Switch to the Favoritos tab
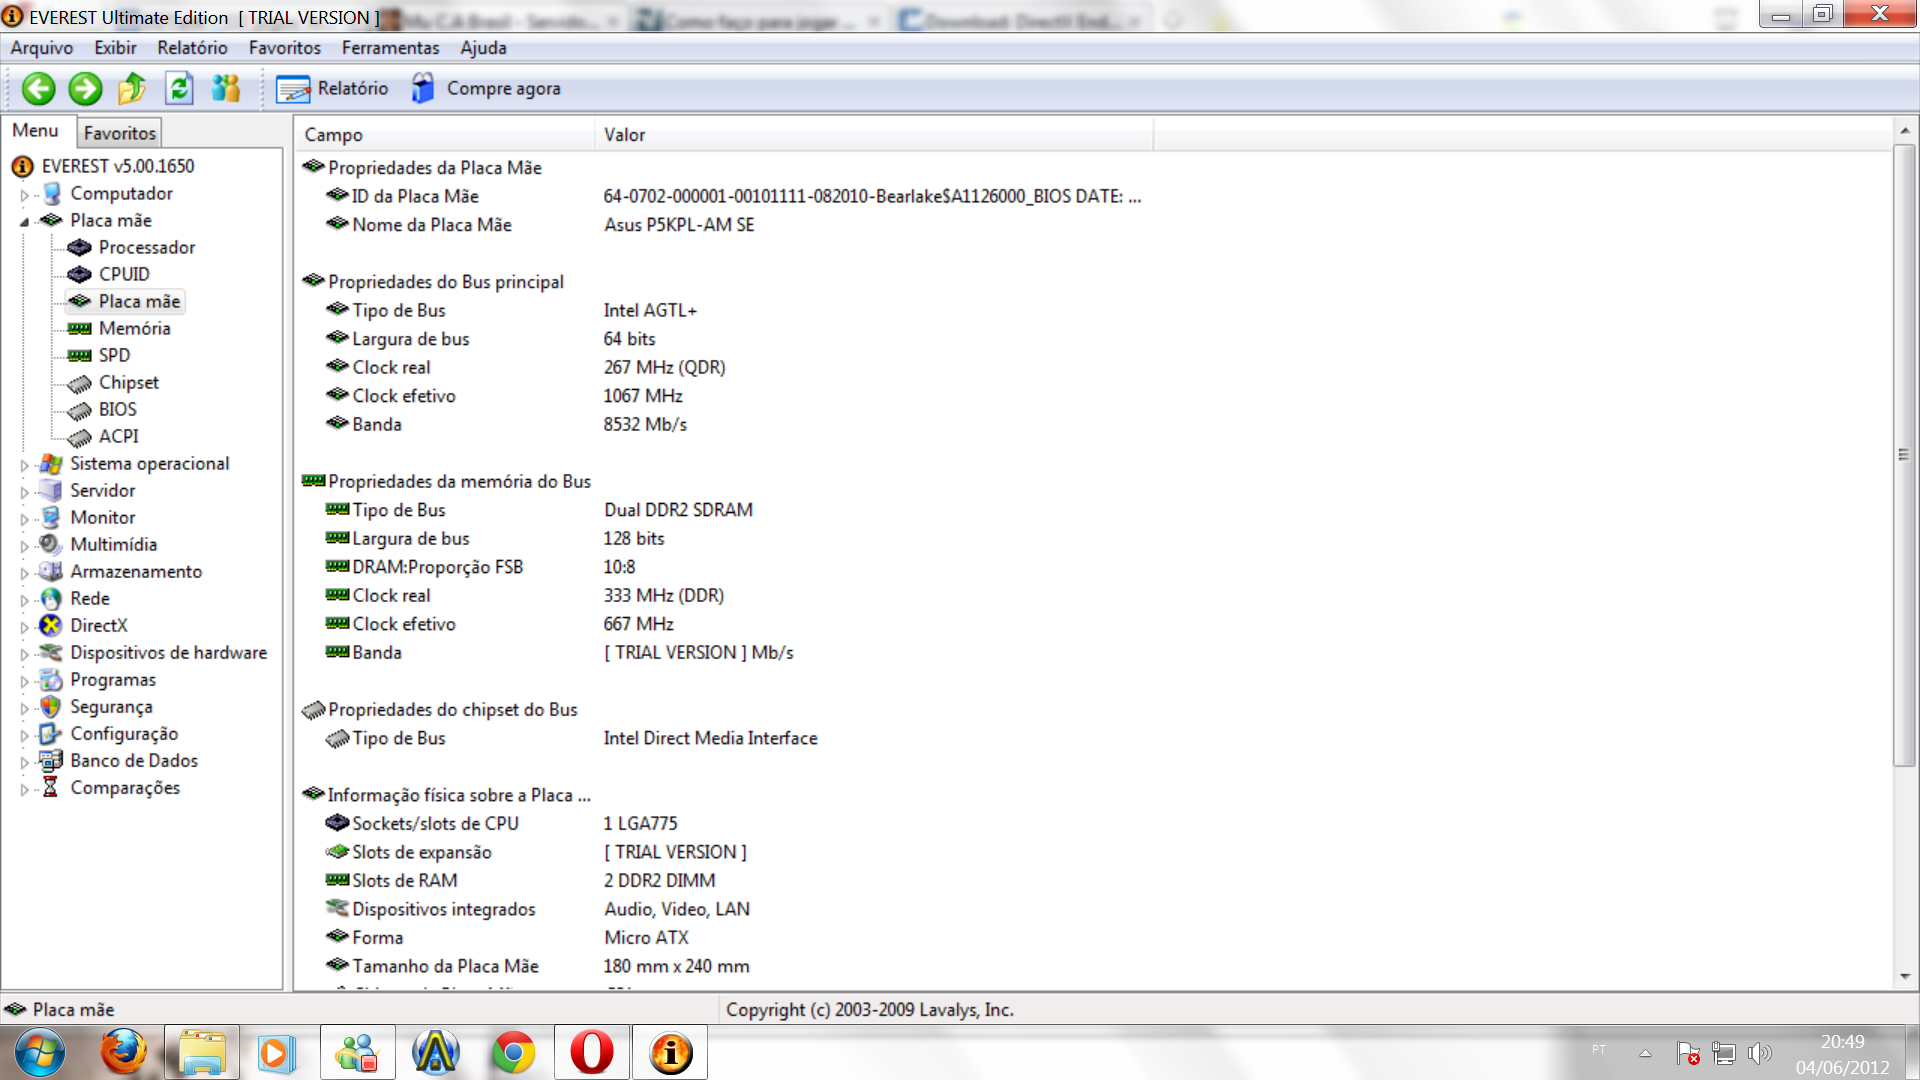 point(119,133)
